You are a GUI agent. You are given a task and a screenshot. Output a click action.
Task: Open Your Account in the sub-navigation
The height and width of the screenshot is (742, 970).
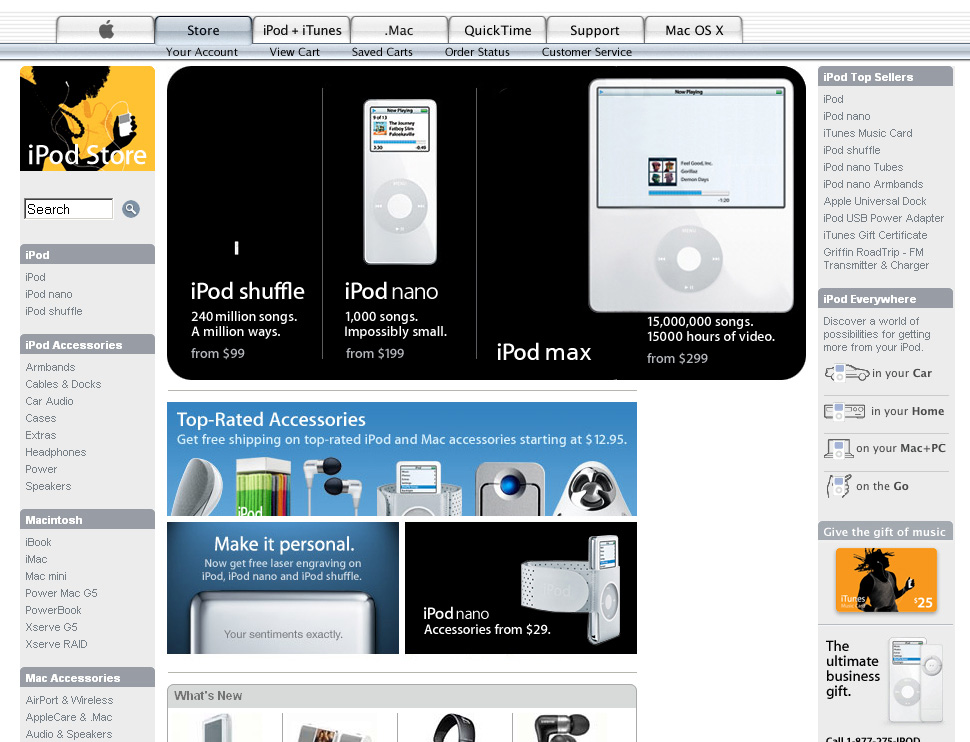pyautogui.click(x=202, y=52)
